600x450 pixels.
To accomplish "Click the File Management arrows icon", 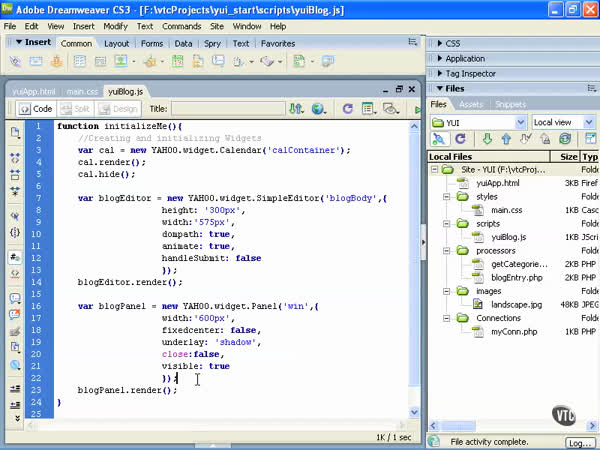I will (294, 108).
